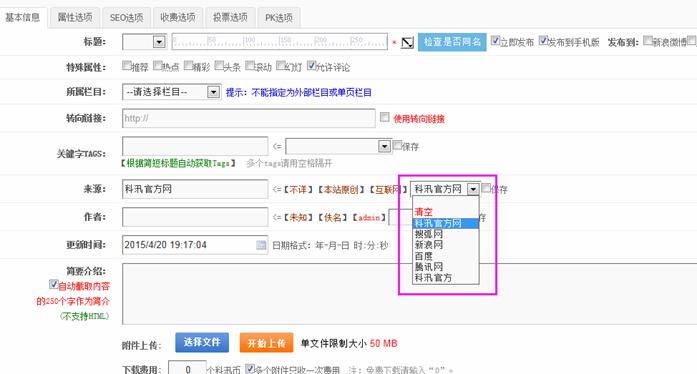Collapse the source dropdown via its arrow

point(473,189)
